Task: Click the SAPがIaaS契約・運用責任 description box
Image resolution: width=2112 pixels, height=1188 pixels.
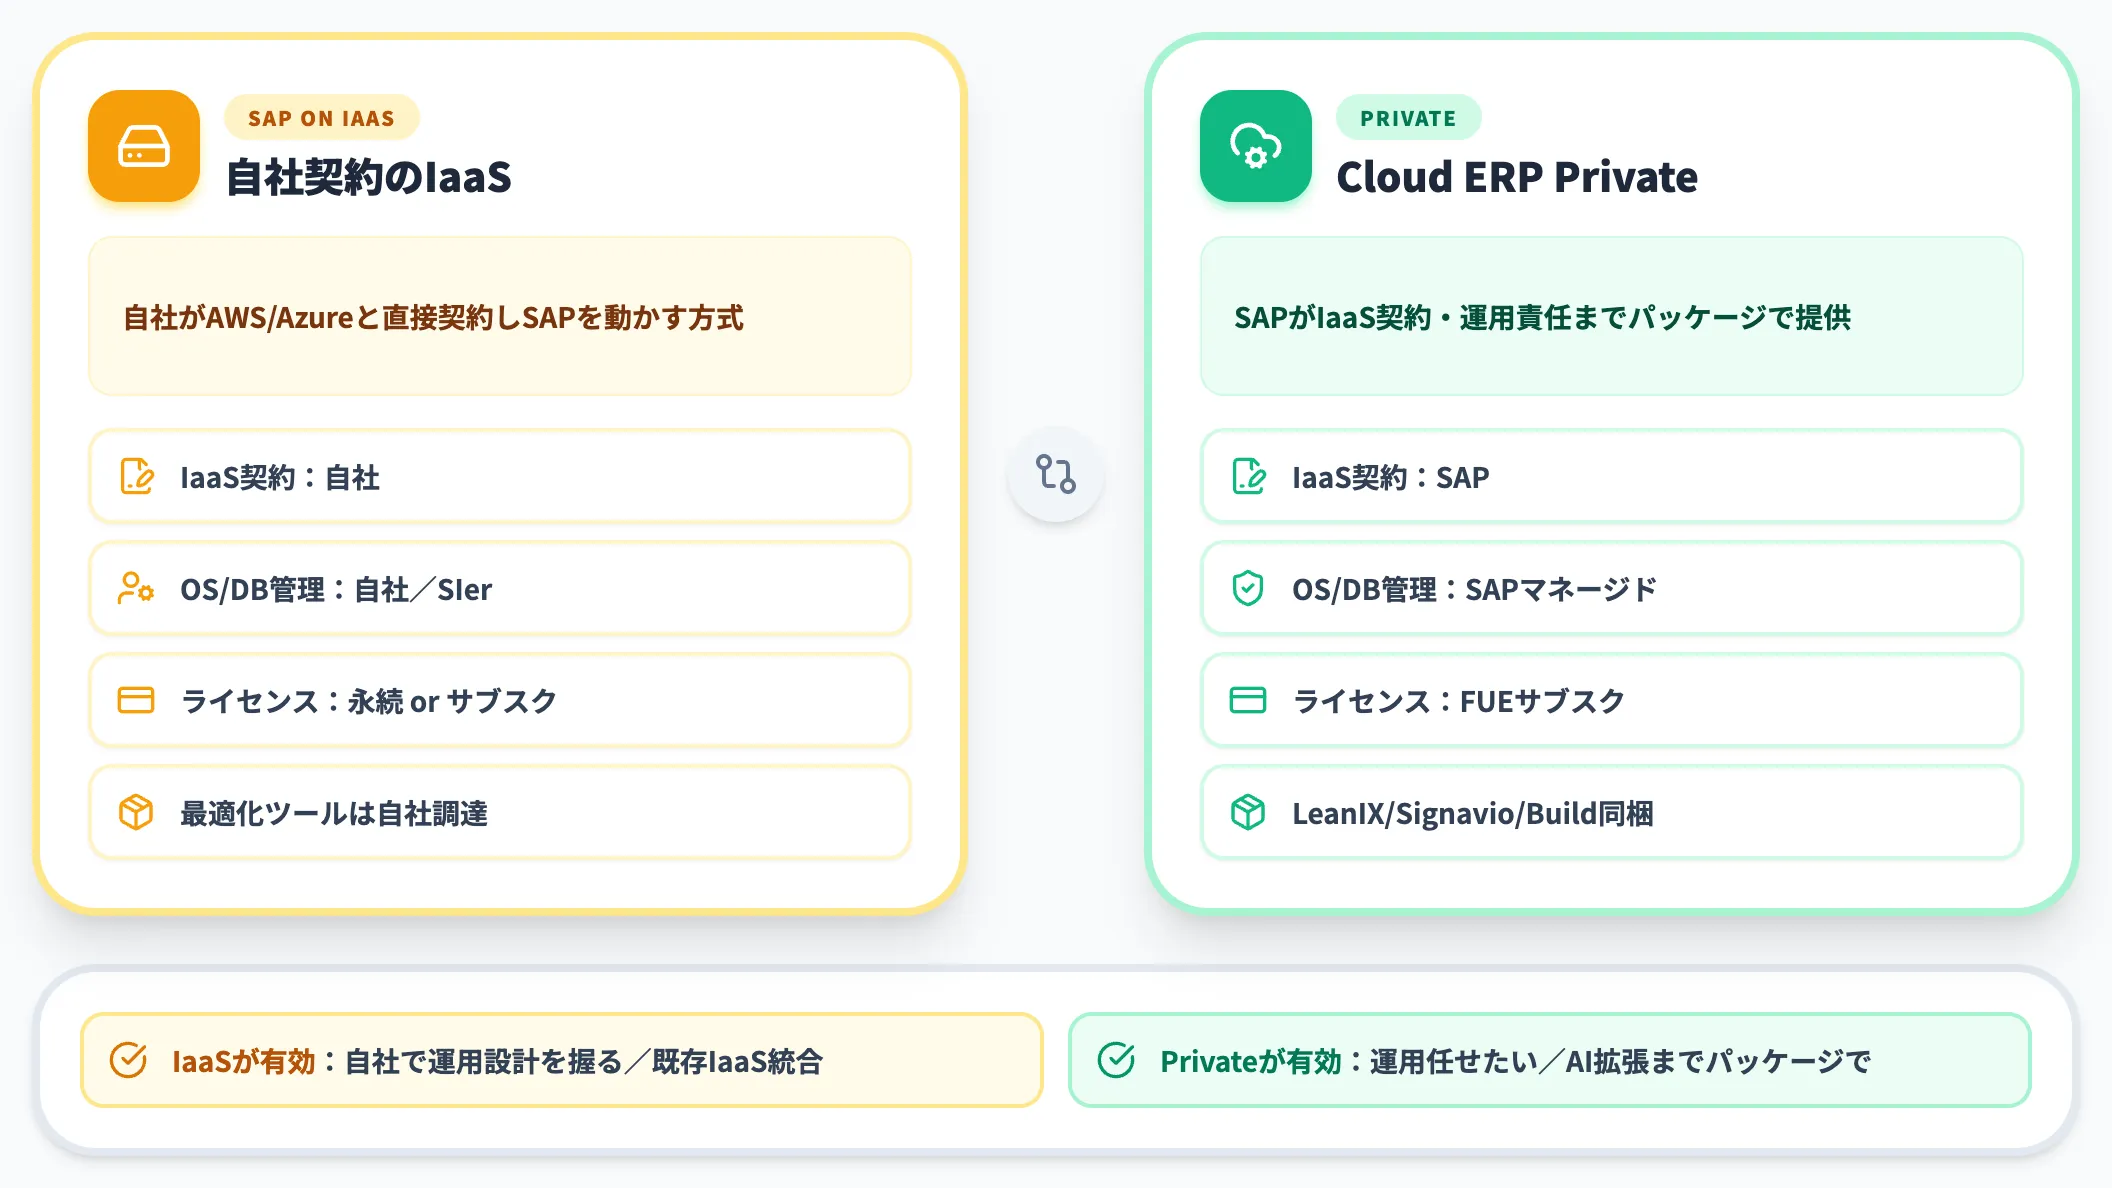Action: tap(1612, 316)
